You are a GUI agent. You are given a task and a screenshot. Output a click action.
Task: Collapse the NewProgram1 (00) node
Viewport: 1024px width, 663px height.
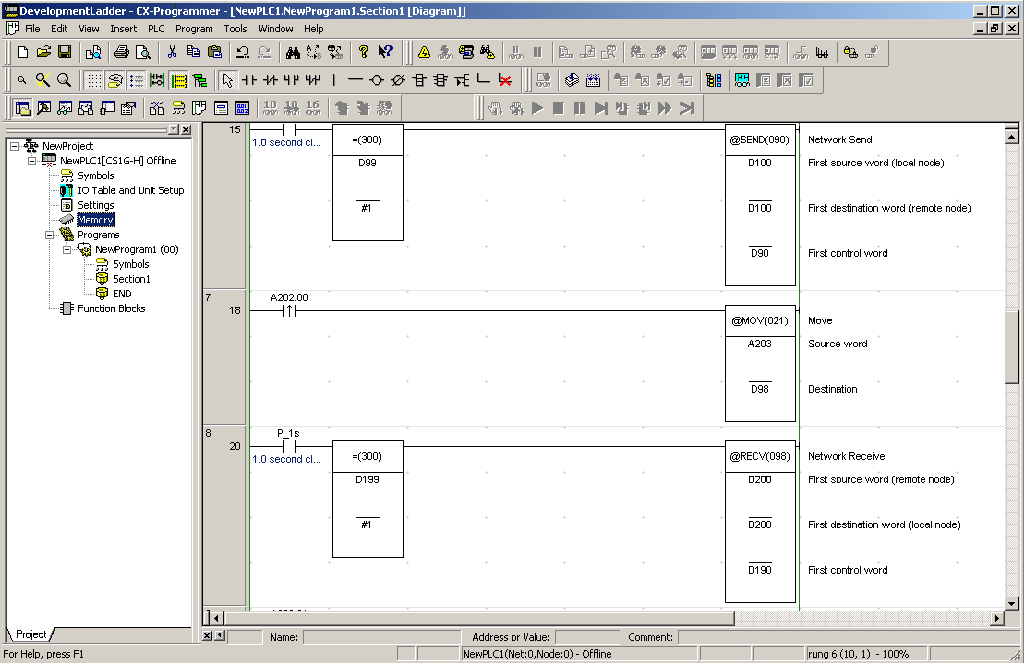click(67, 250)
